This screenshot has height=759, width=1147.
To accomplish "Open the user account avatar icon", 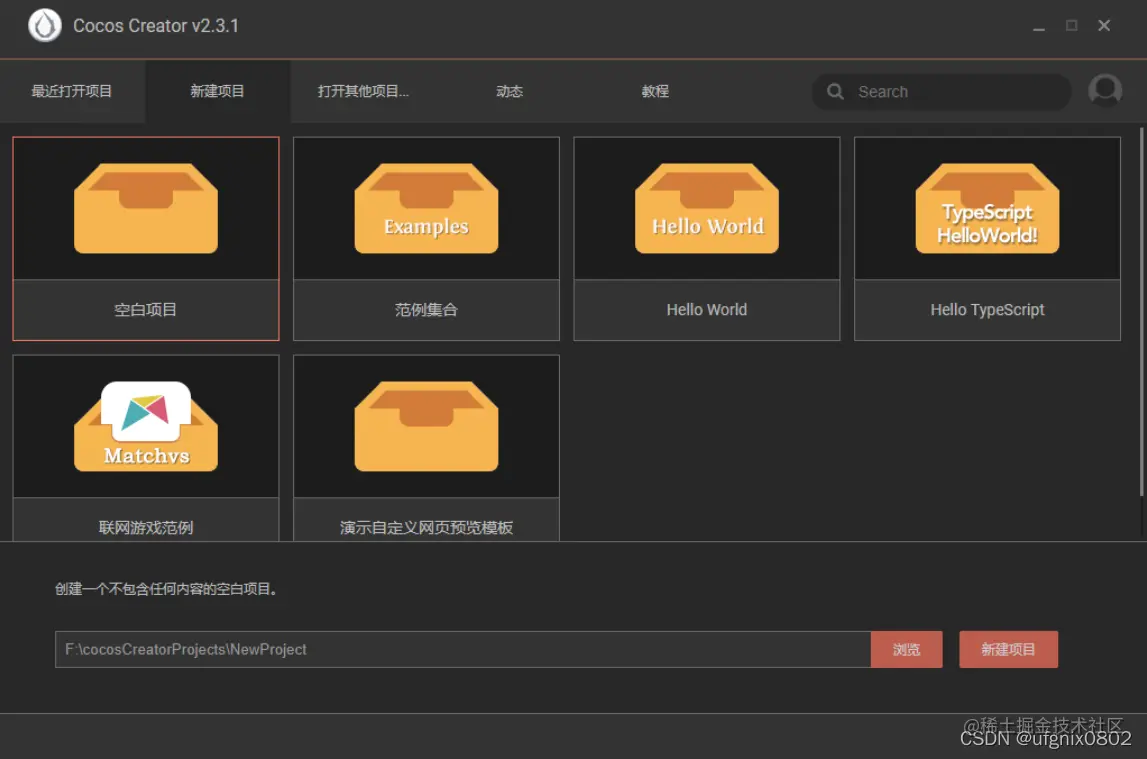I will tap(1105, 91).
